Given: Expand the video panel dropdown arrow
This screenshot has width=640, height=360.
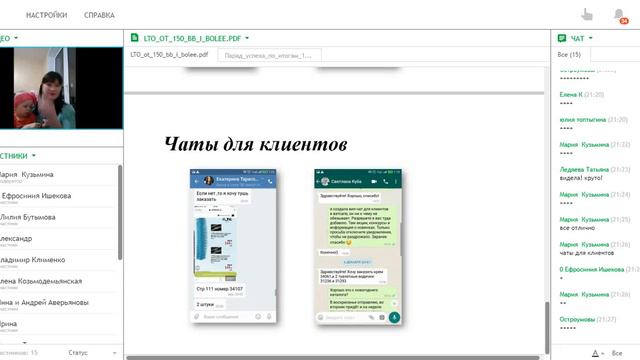Looking at the screenshot, I should point(16,38).
